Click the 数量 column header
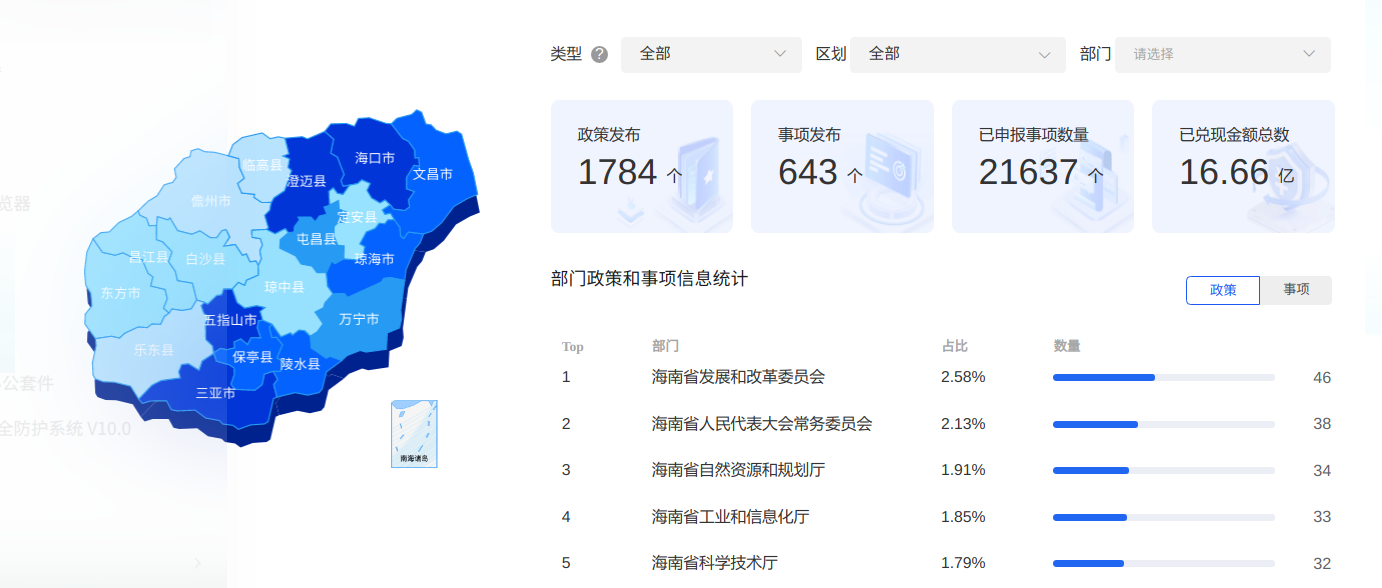 coord(1066,346)
